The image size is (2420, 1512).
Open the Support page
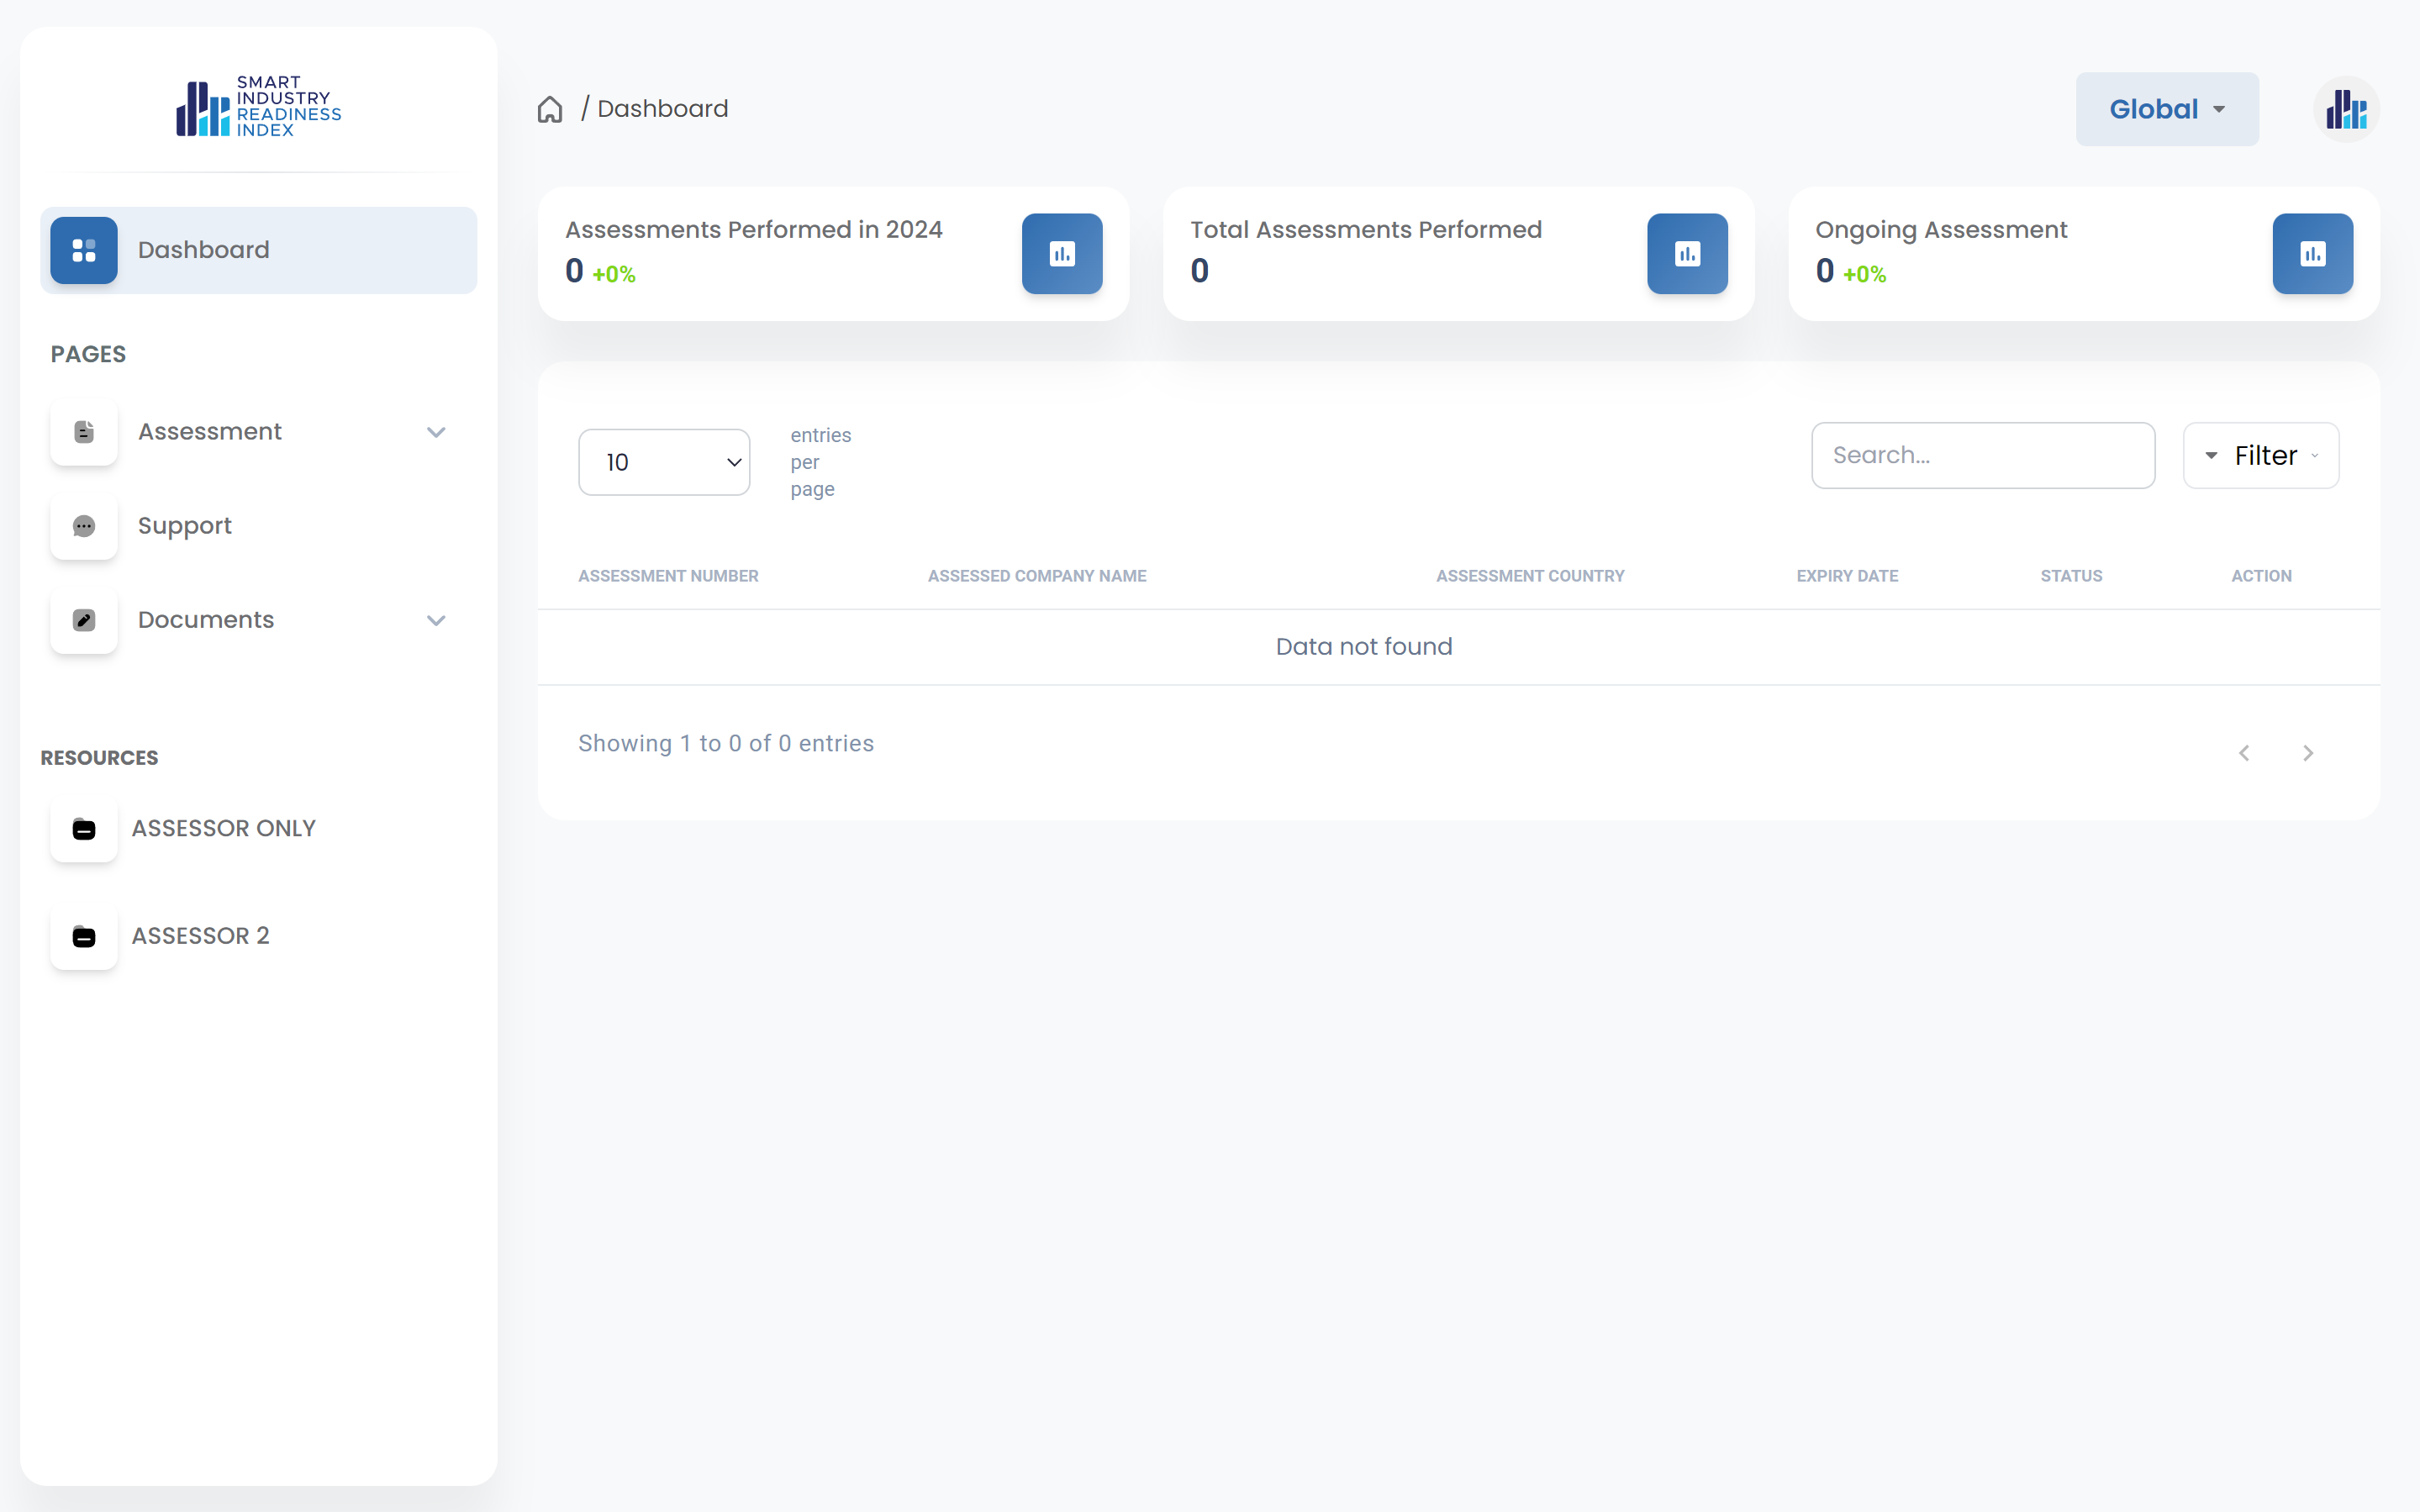185,526
